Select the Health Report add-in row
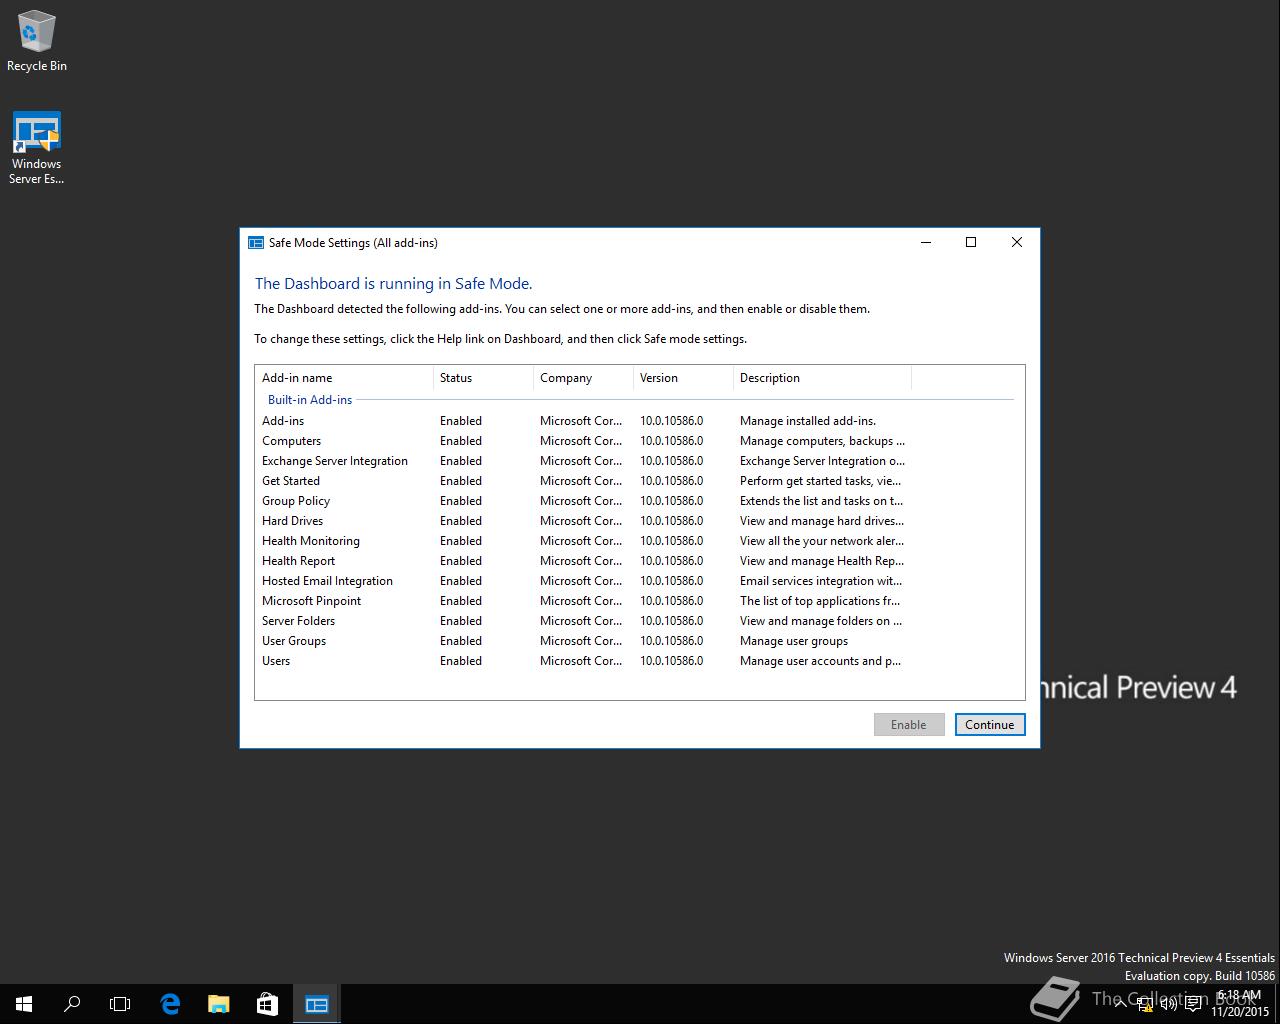 tap(584, 561)
